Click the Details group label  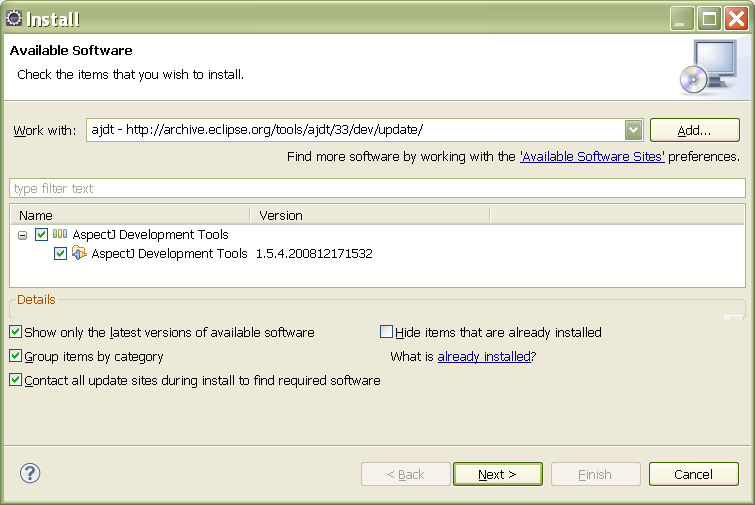tap(36, 299)
